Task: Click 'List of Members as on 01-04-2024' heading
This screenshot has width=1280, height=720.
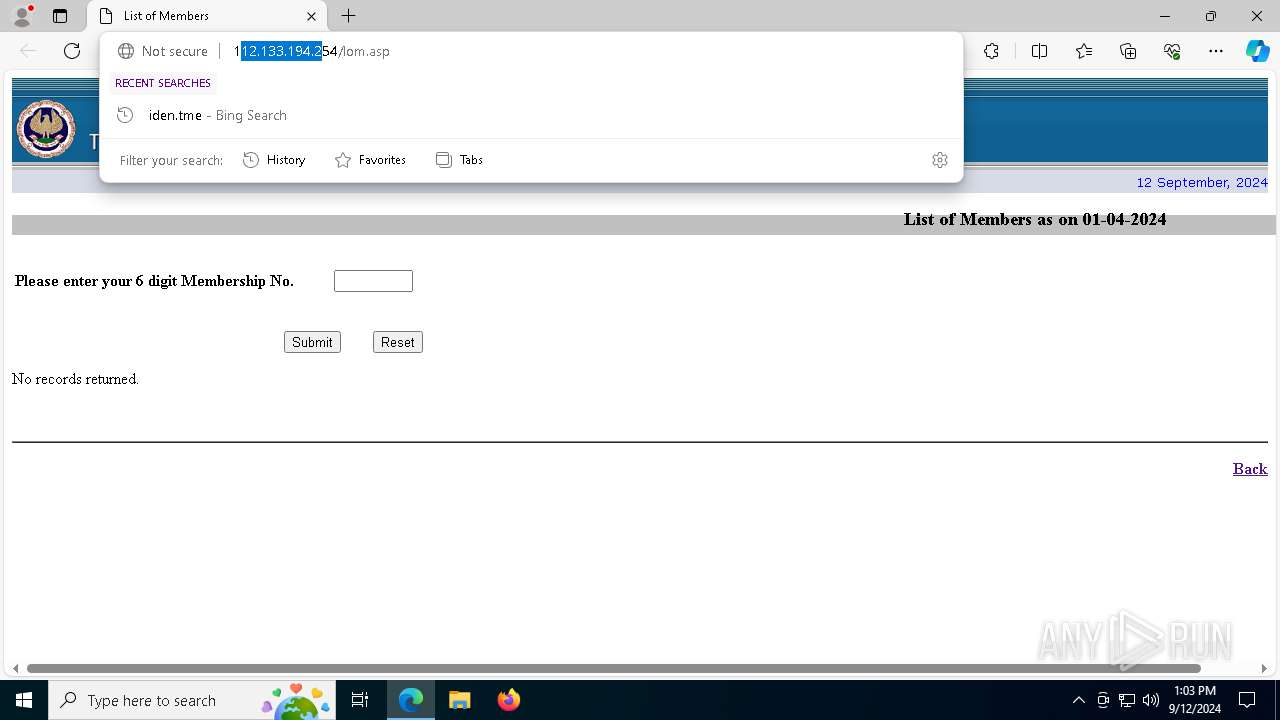Action: (1035, 219)
